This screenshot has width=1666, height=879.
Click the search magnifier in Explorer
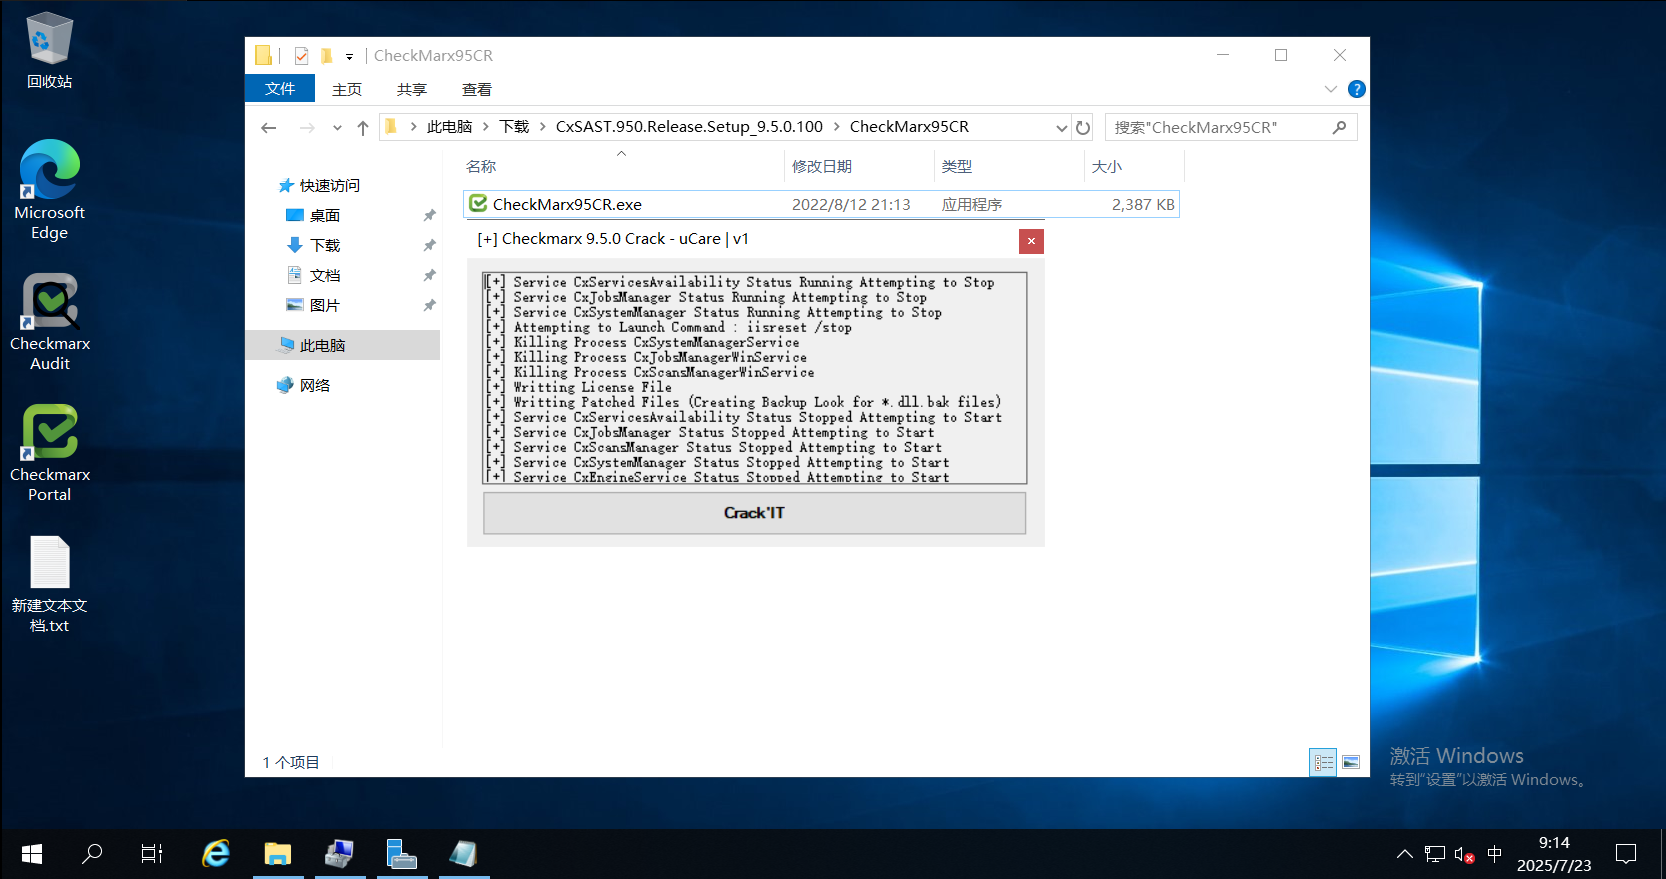click(1339, 127)
